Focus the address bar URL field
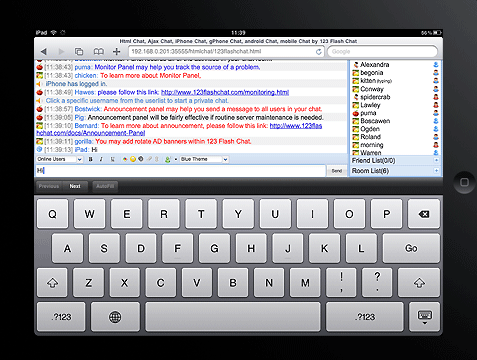477x360 pixels. click(226, 52)
